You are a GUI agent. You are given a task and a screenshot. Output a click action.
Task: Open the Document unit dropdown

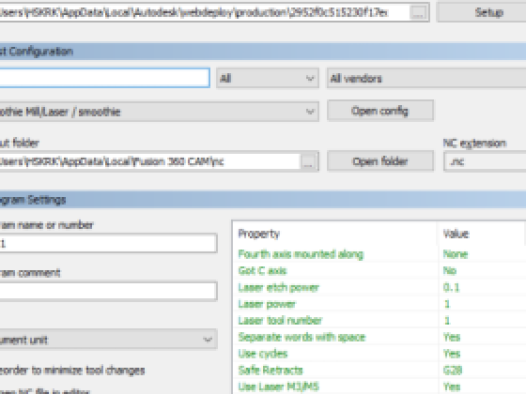(108, 340)
